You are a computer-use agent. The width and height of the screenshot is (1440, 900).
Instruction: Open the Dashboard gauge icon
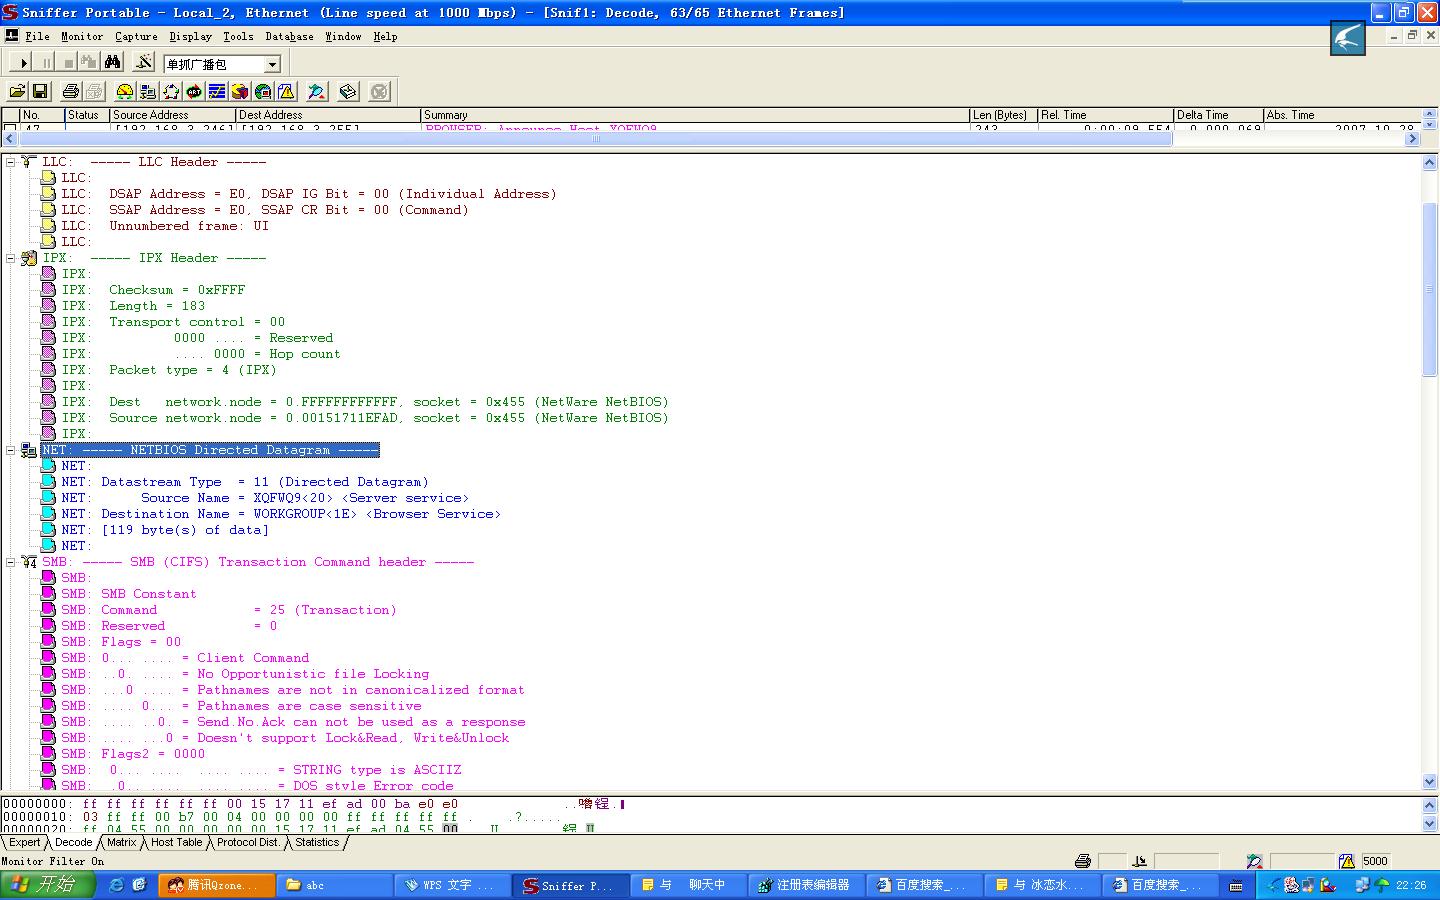[x=125, y=92]
